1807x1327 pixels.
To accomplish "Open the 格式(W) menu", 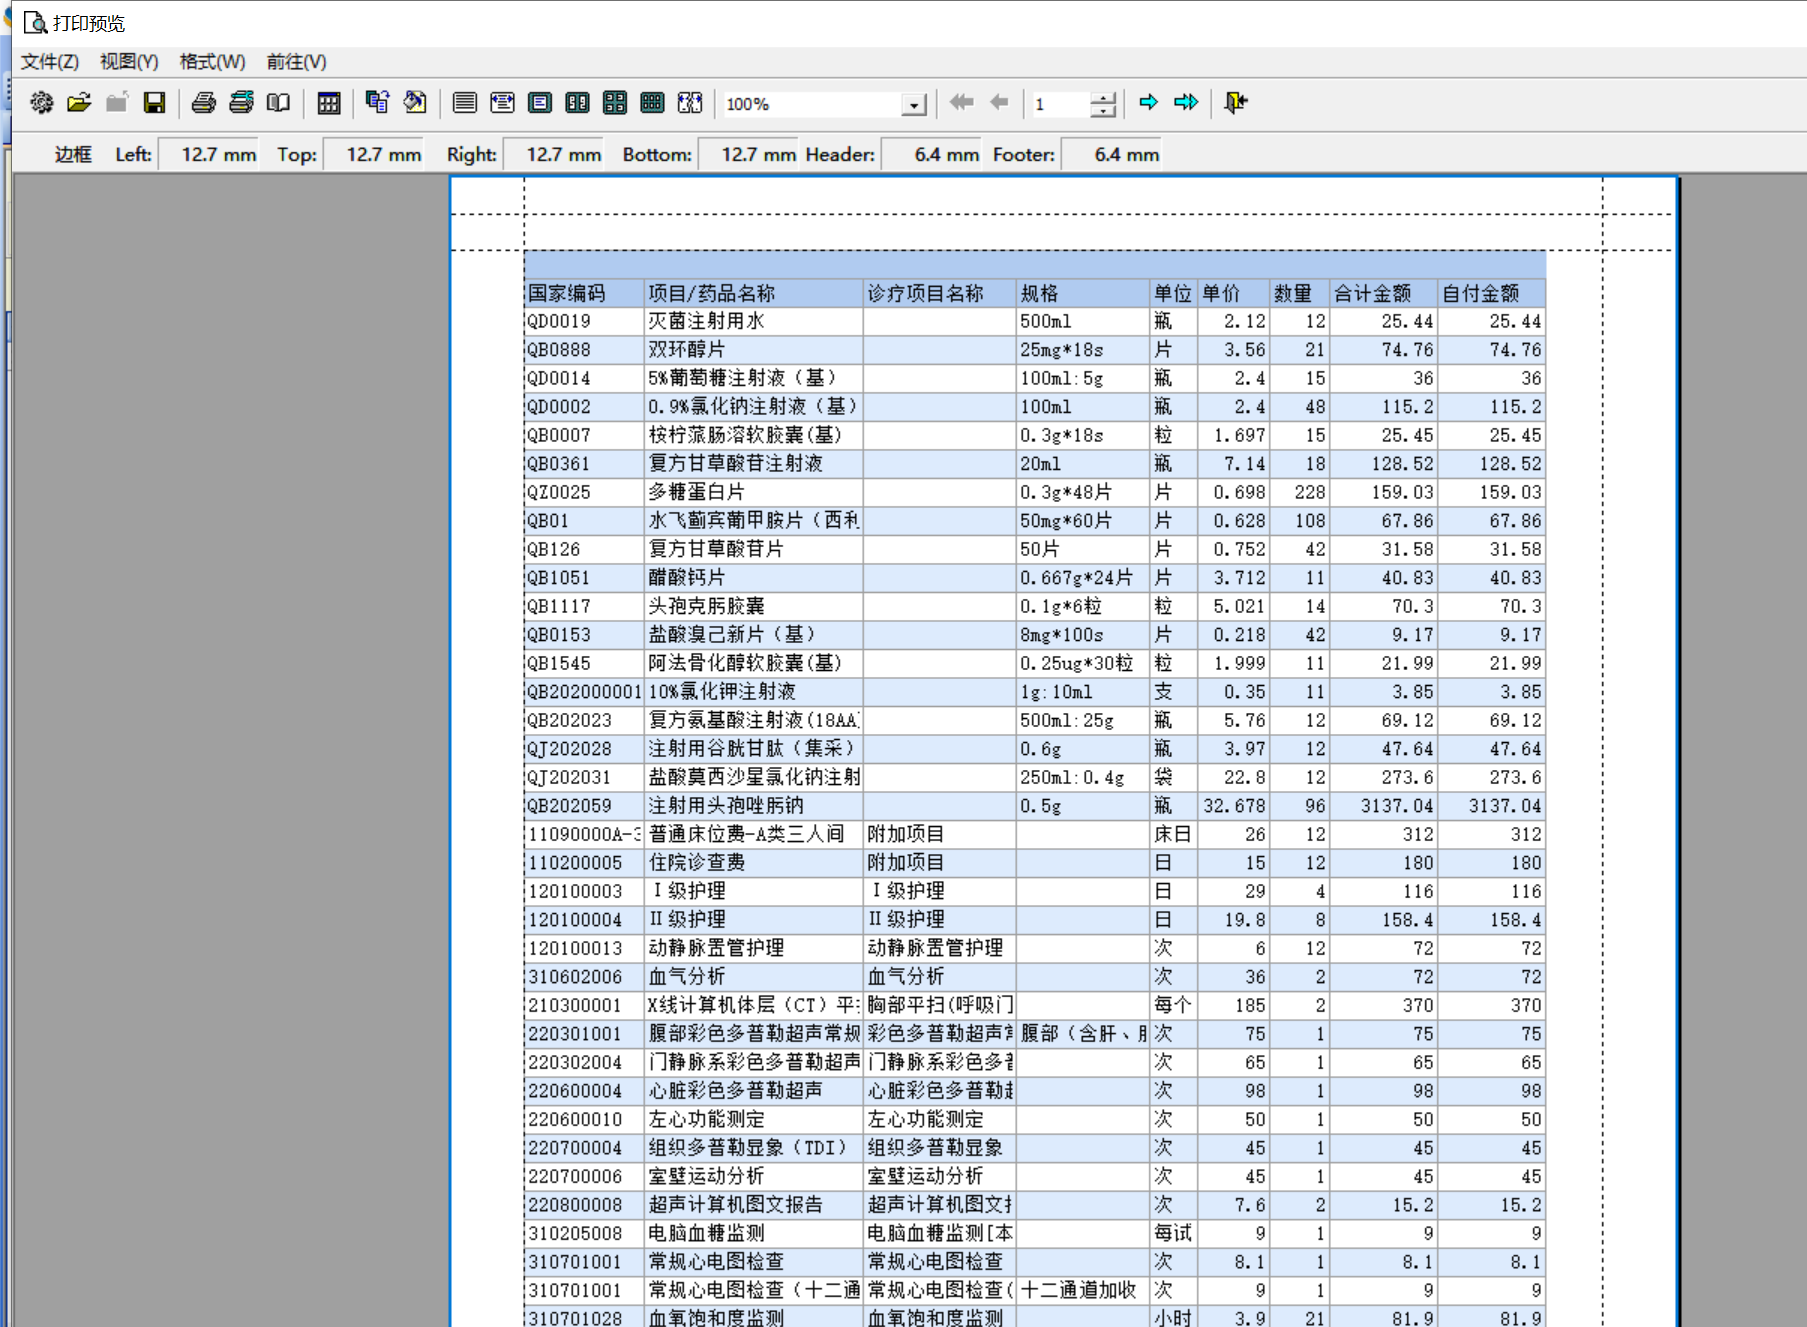I will [x=212, y=62].
